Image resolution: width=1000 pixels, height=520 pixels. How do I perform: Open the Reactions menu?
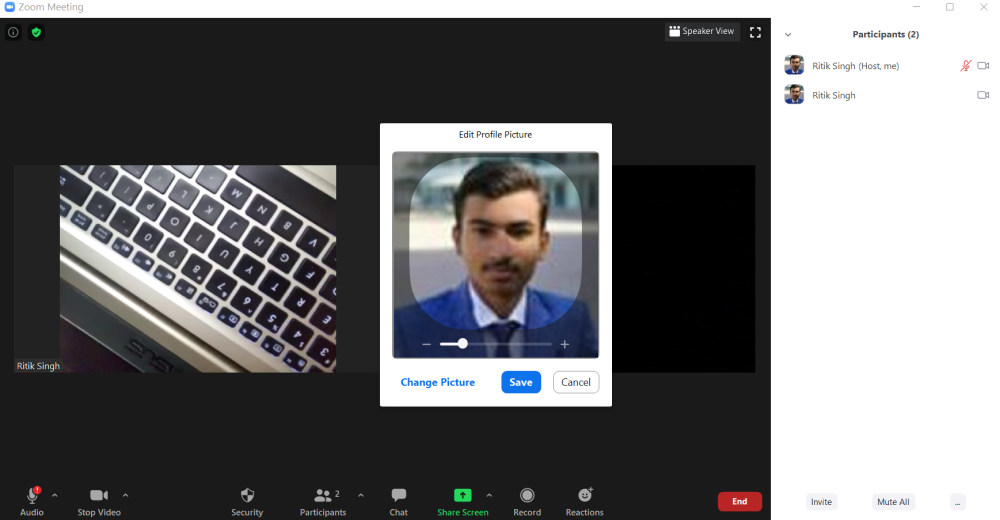585,501
